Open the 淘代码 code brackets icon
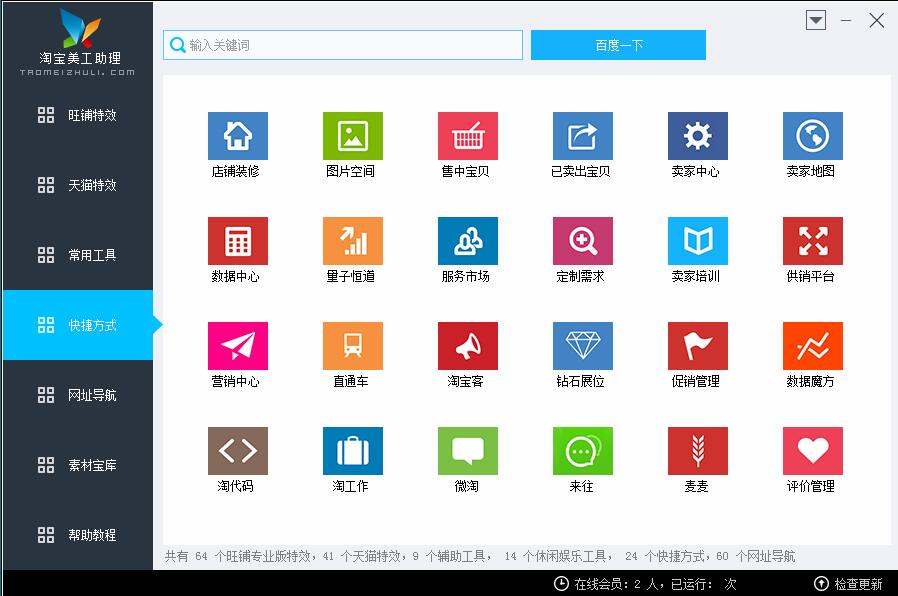The image size is (898, 596). pyautogui.click(x=238, y=451)
